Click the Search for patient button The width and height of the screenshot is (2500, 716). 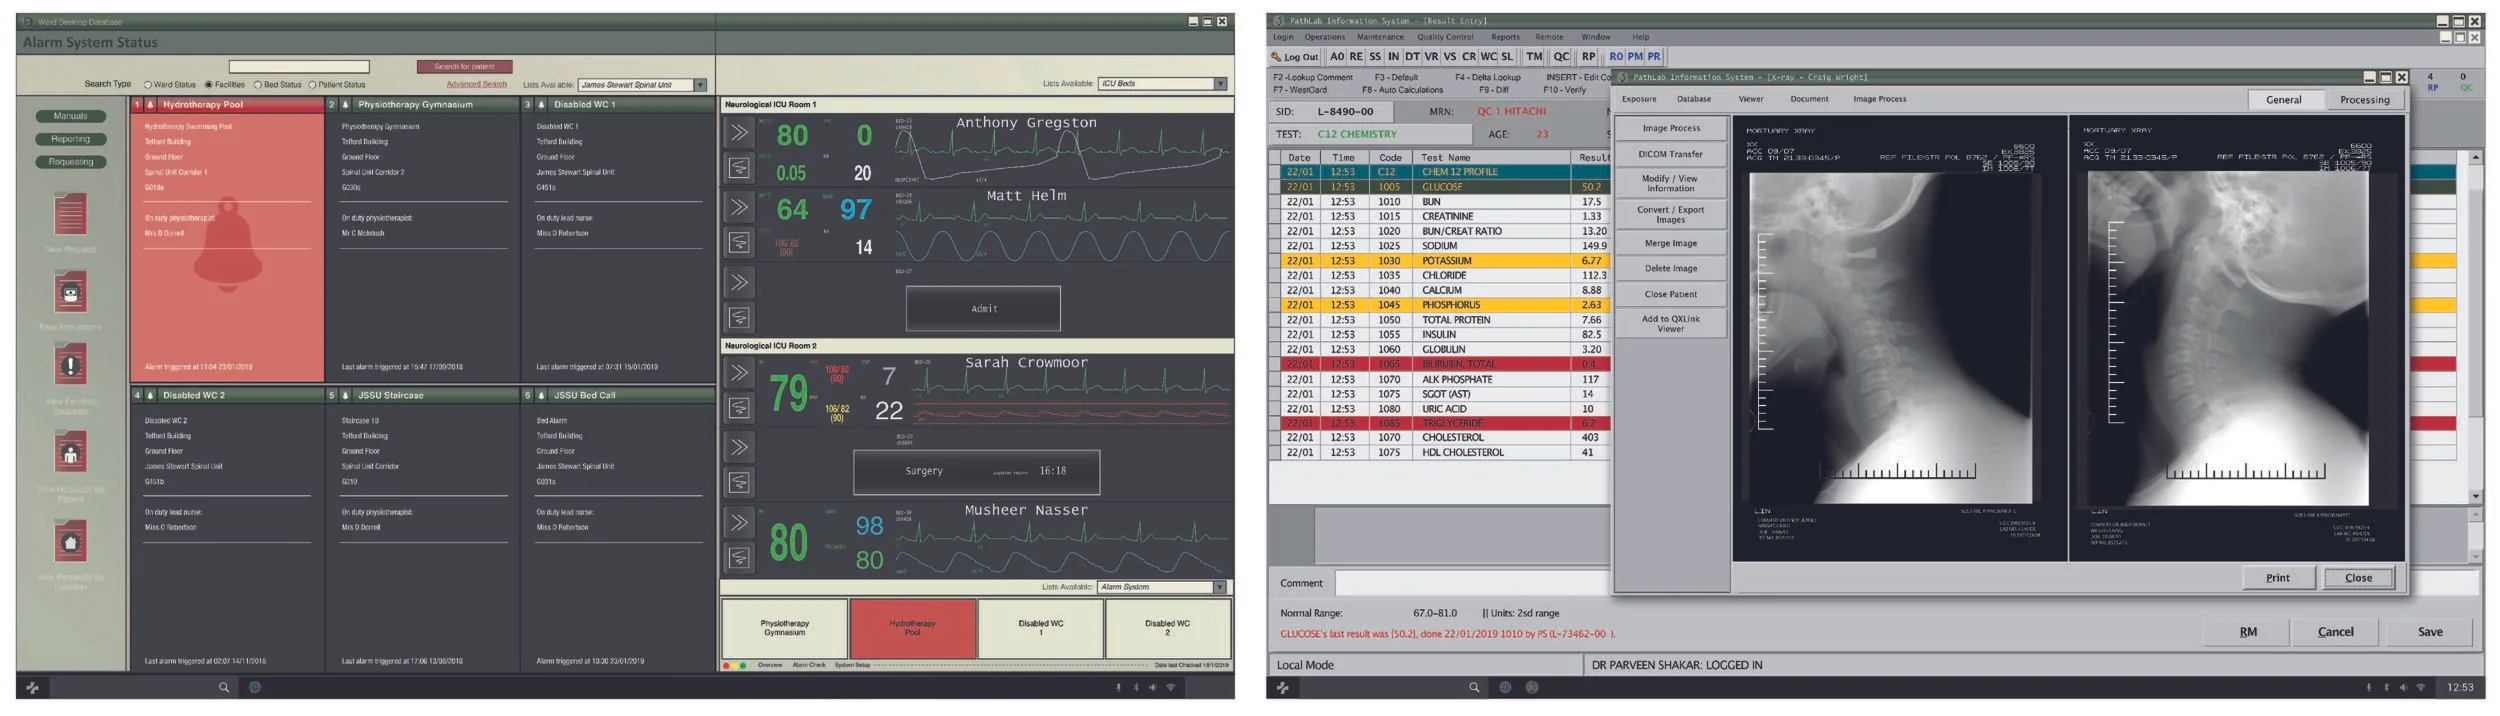[x=465, y=66]
